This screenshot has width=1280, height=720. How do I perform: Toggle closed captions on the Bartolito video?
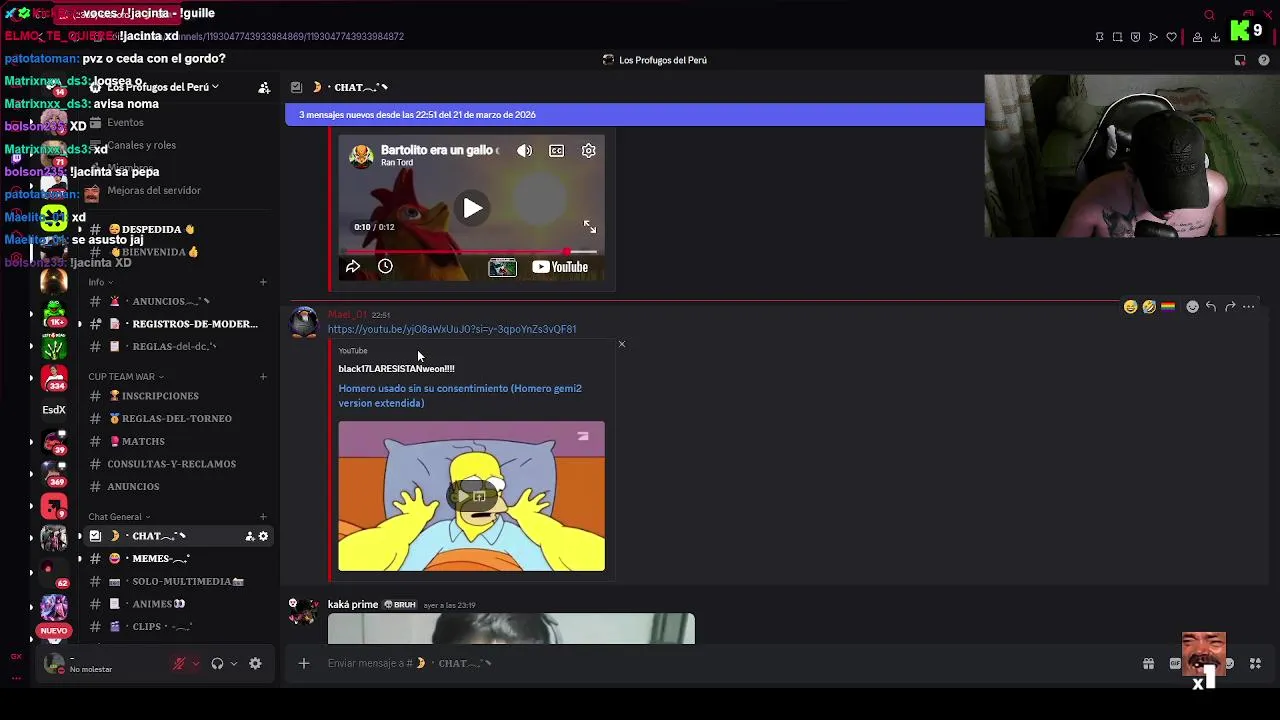click(x=557, y=151)
